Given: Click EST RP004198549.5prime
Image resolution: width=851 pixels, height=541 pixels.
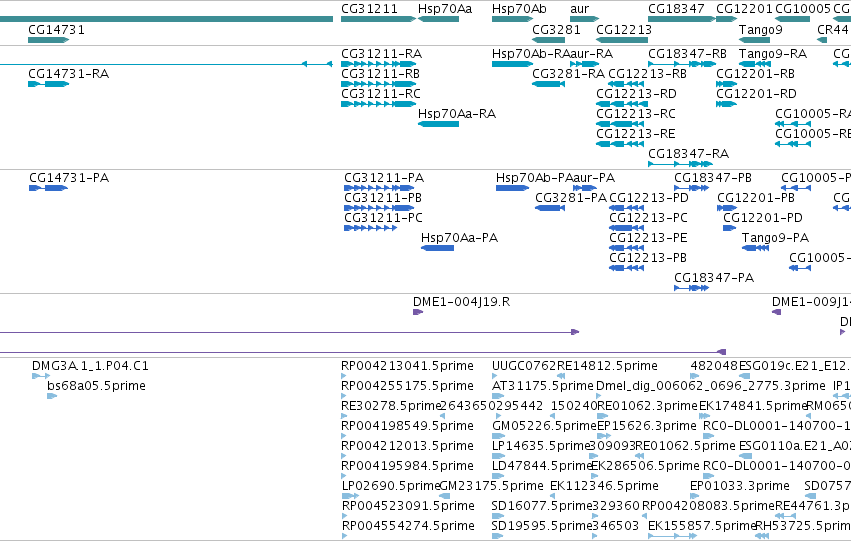Looking at the screenshot, I should (344, 436).
